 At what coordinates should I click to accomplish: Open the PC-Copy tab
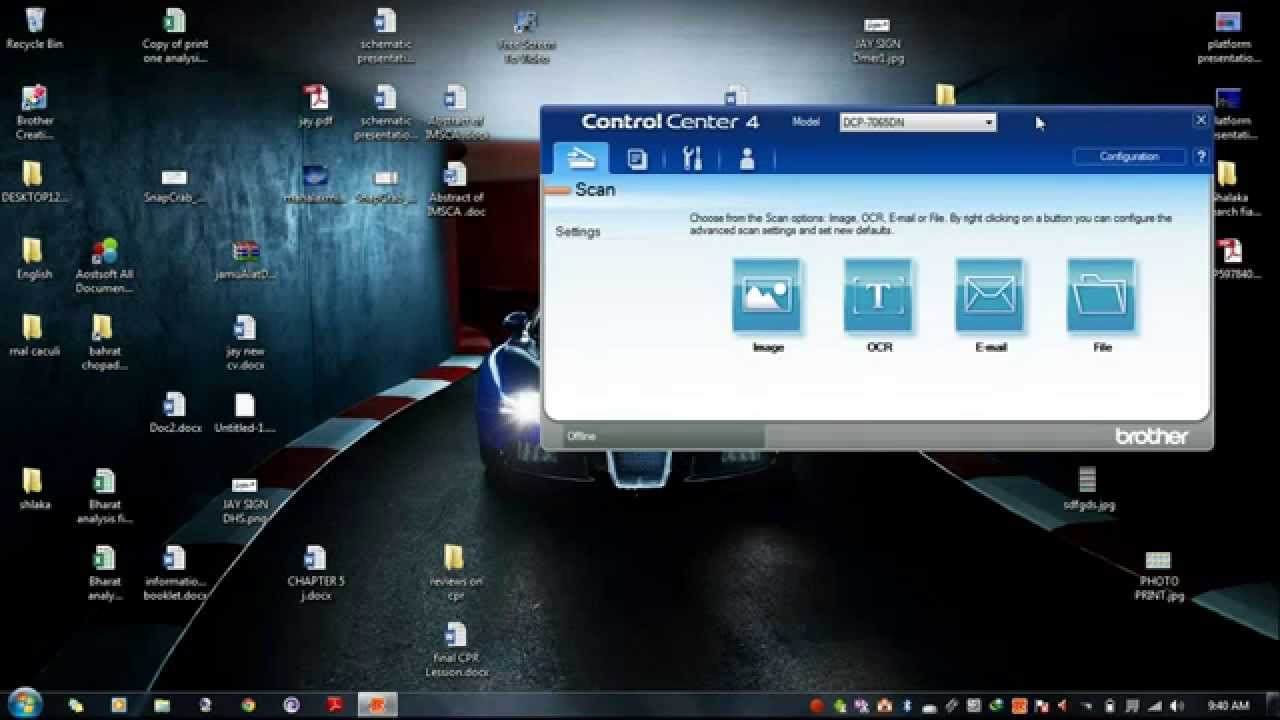click(x=637, y=158)
